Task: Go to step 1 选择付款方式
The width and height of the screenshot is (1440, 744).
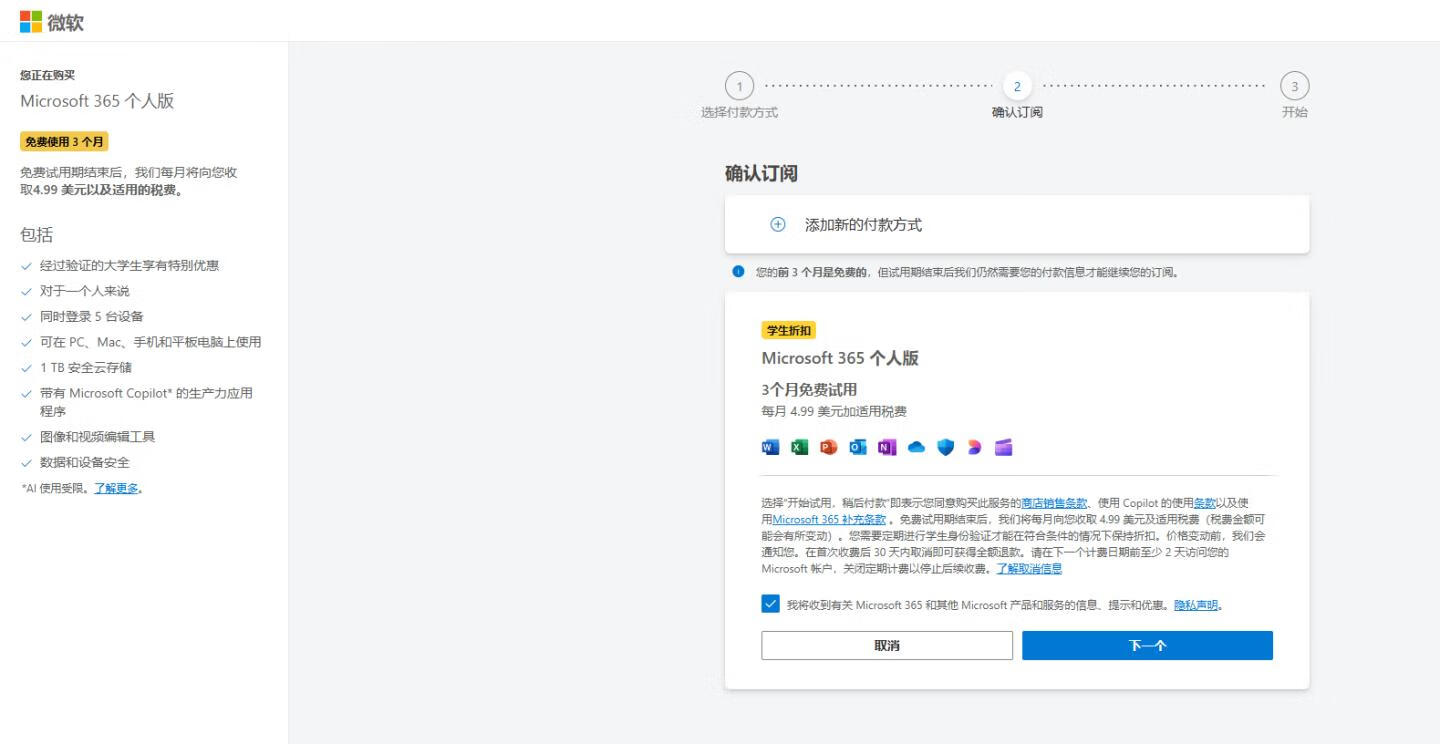Action: pyautogui.click(x=739, y=87)
